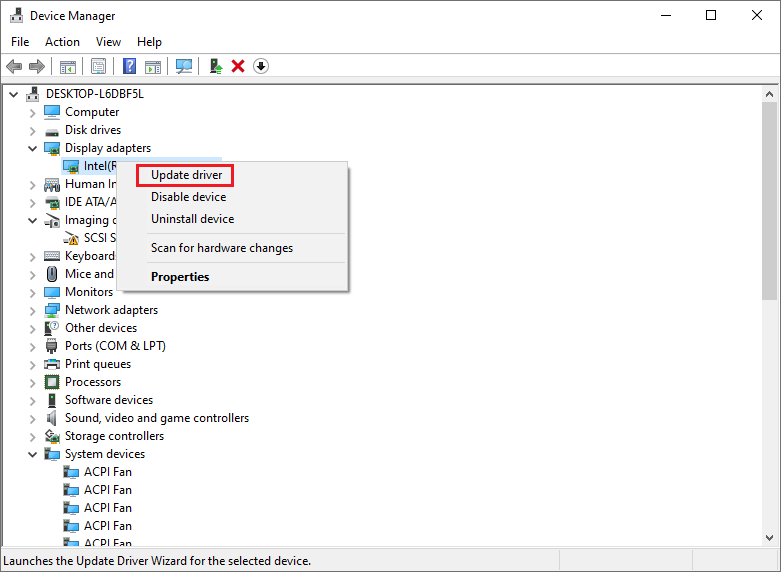
Task: Click the Show/Hide Action Pane icon
Action: click(x=153, y=66)
